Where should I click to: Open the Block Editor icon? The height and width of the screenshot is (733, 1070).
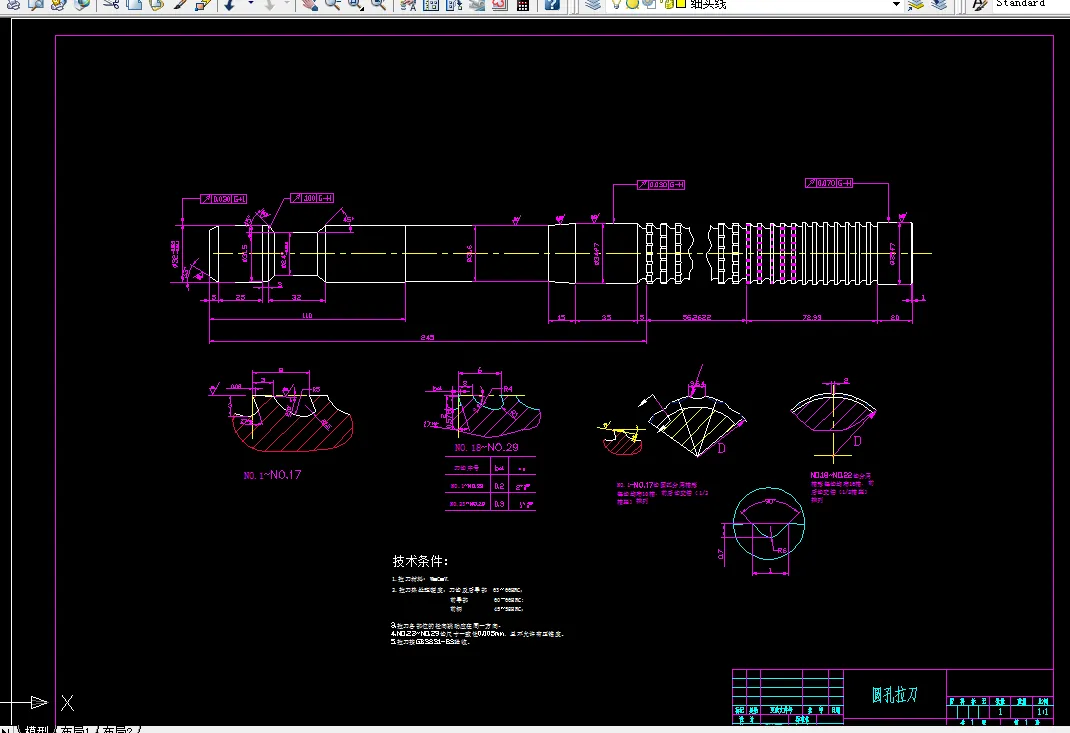click(x=203, y=4)
